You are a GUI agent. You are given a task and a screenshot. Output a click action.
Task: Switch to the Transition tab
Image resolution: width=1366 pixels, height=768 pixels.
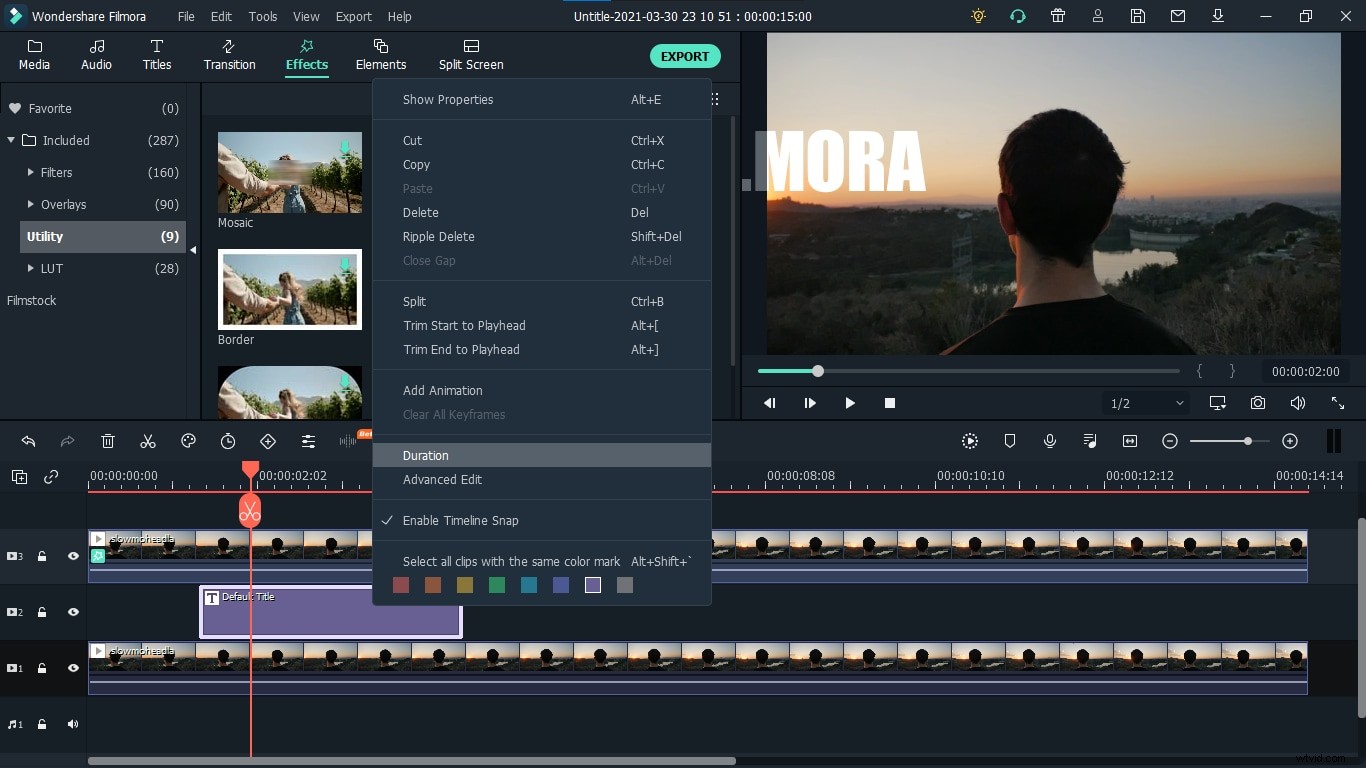tap(229, 55)
